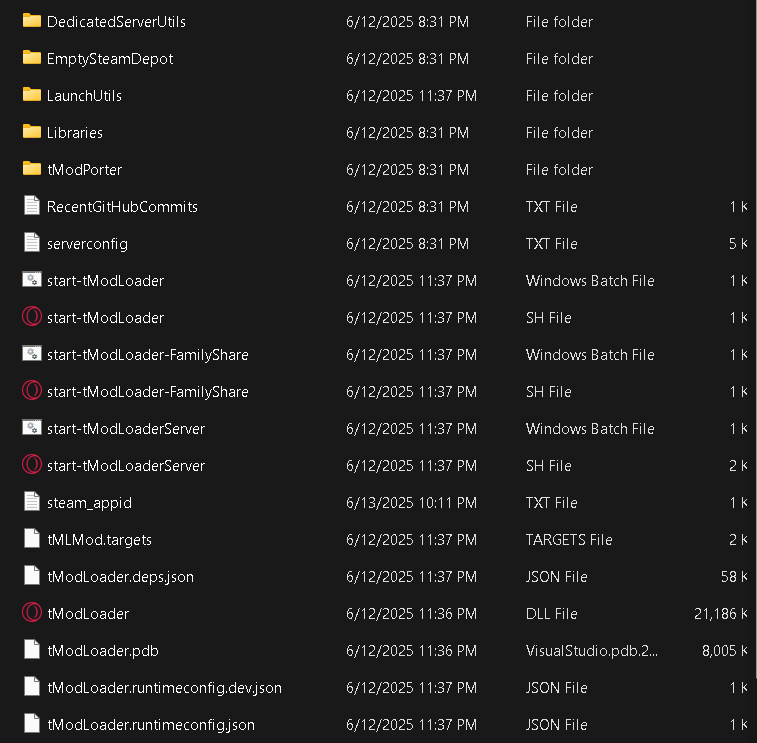Select the start-tModLoader batch file name
The image size is (757, 743).
point(106,280)
